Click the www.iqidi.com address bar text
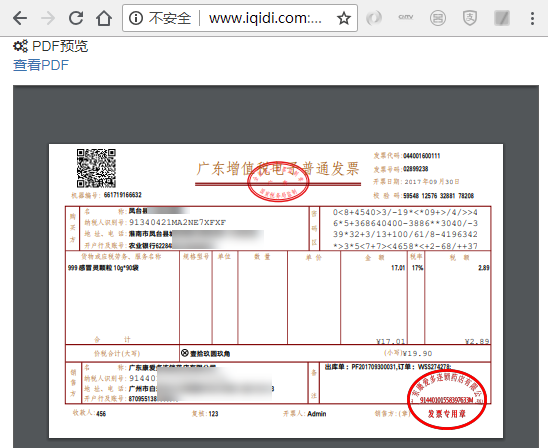 click(x=265, y=18)
